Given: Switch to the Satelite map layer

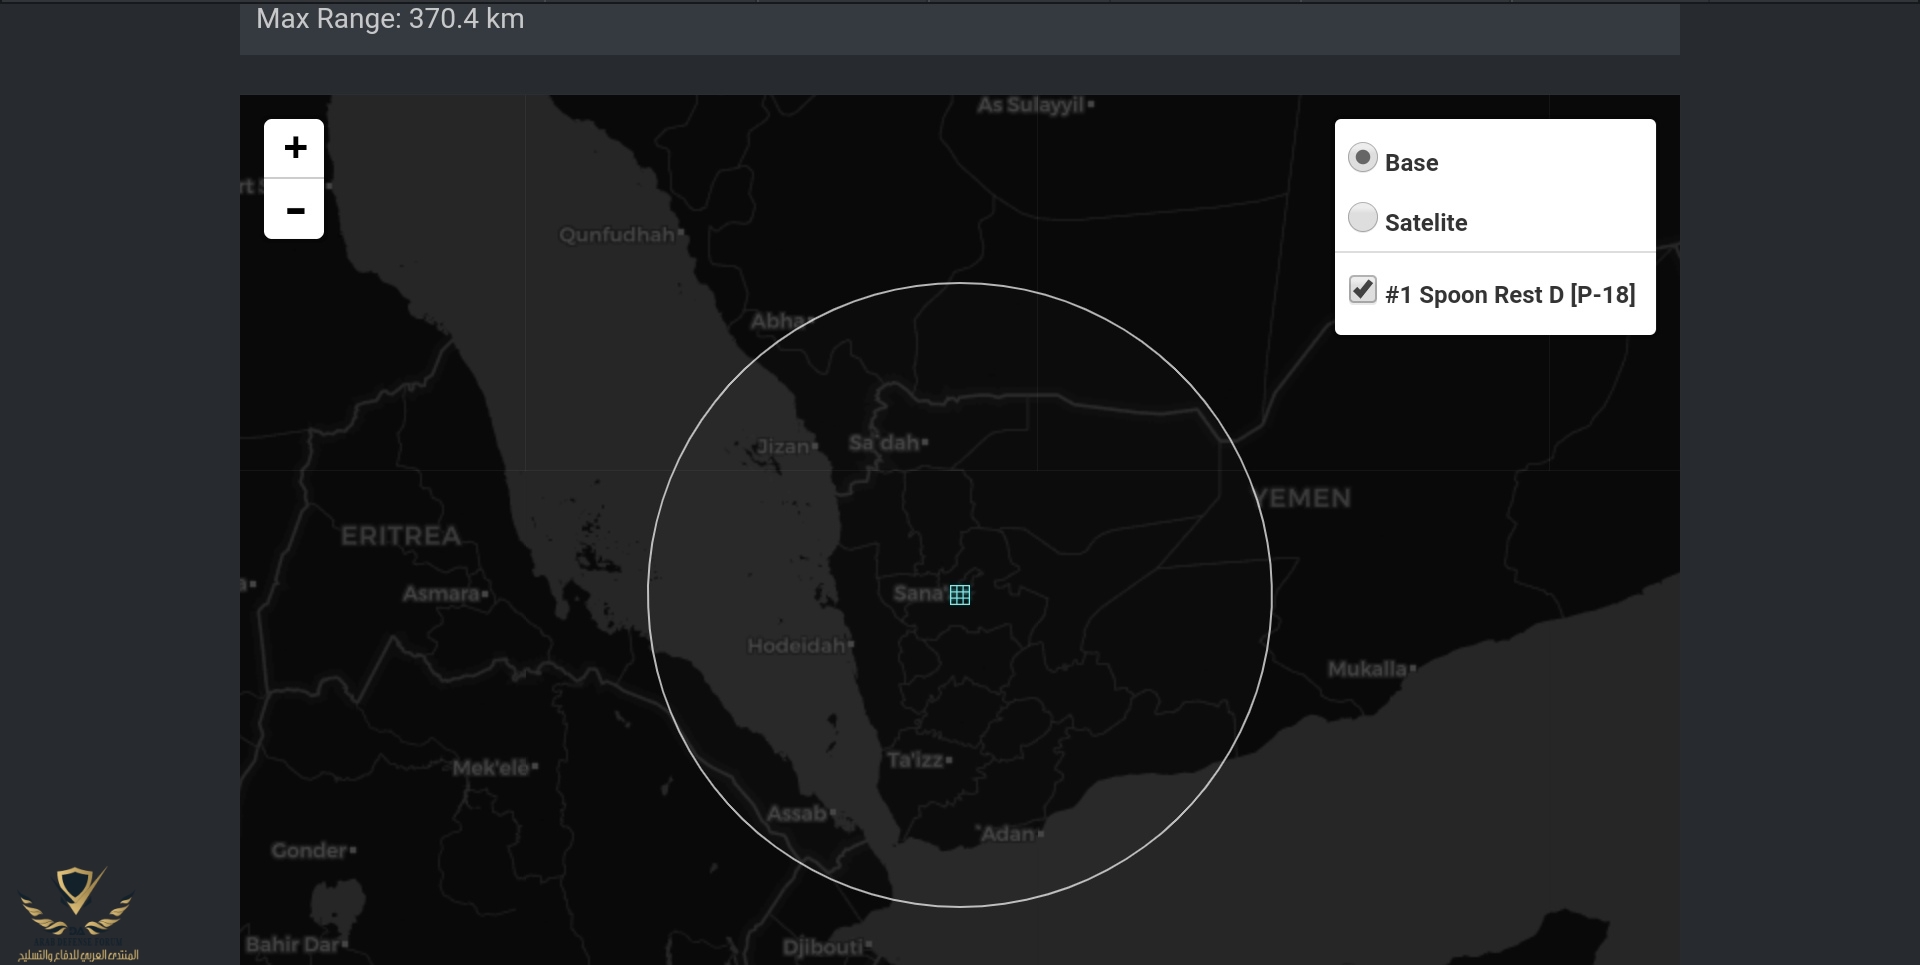Looking at the screenshot, I should coord(1362,218).
